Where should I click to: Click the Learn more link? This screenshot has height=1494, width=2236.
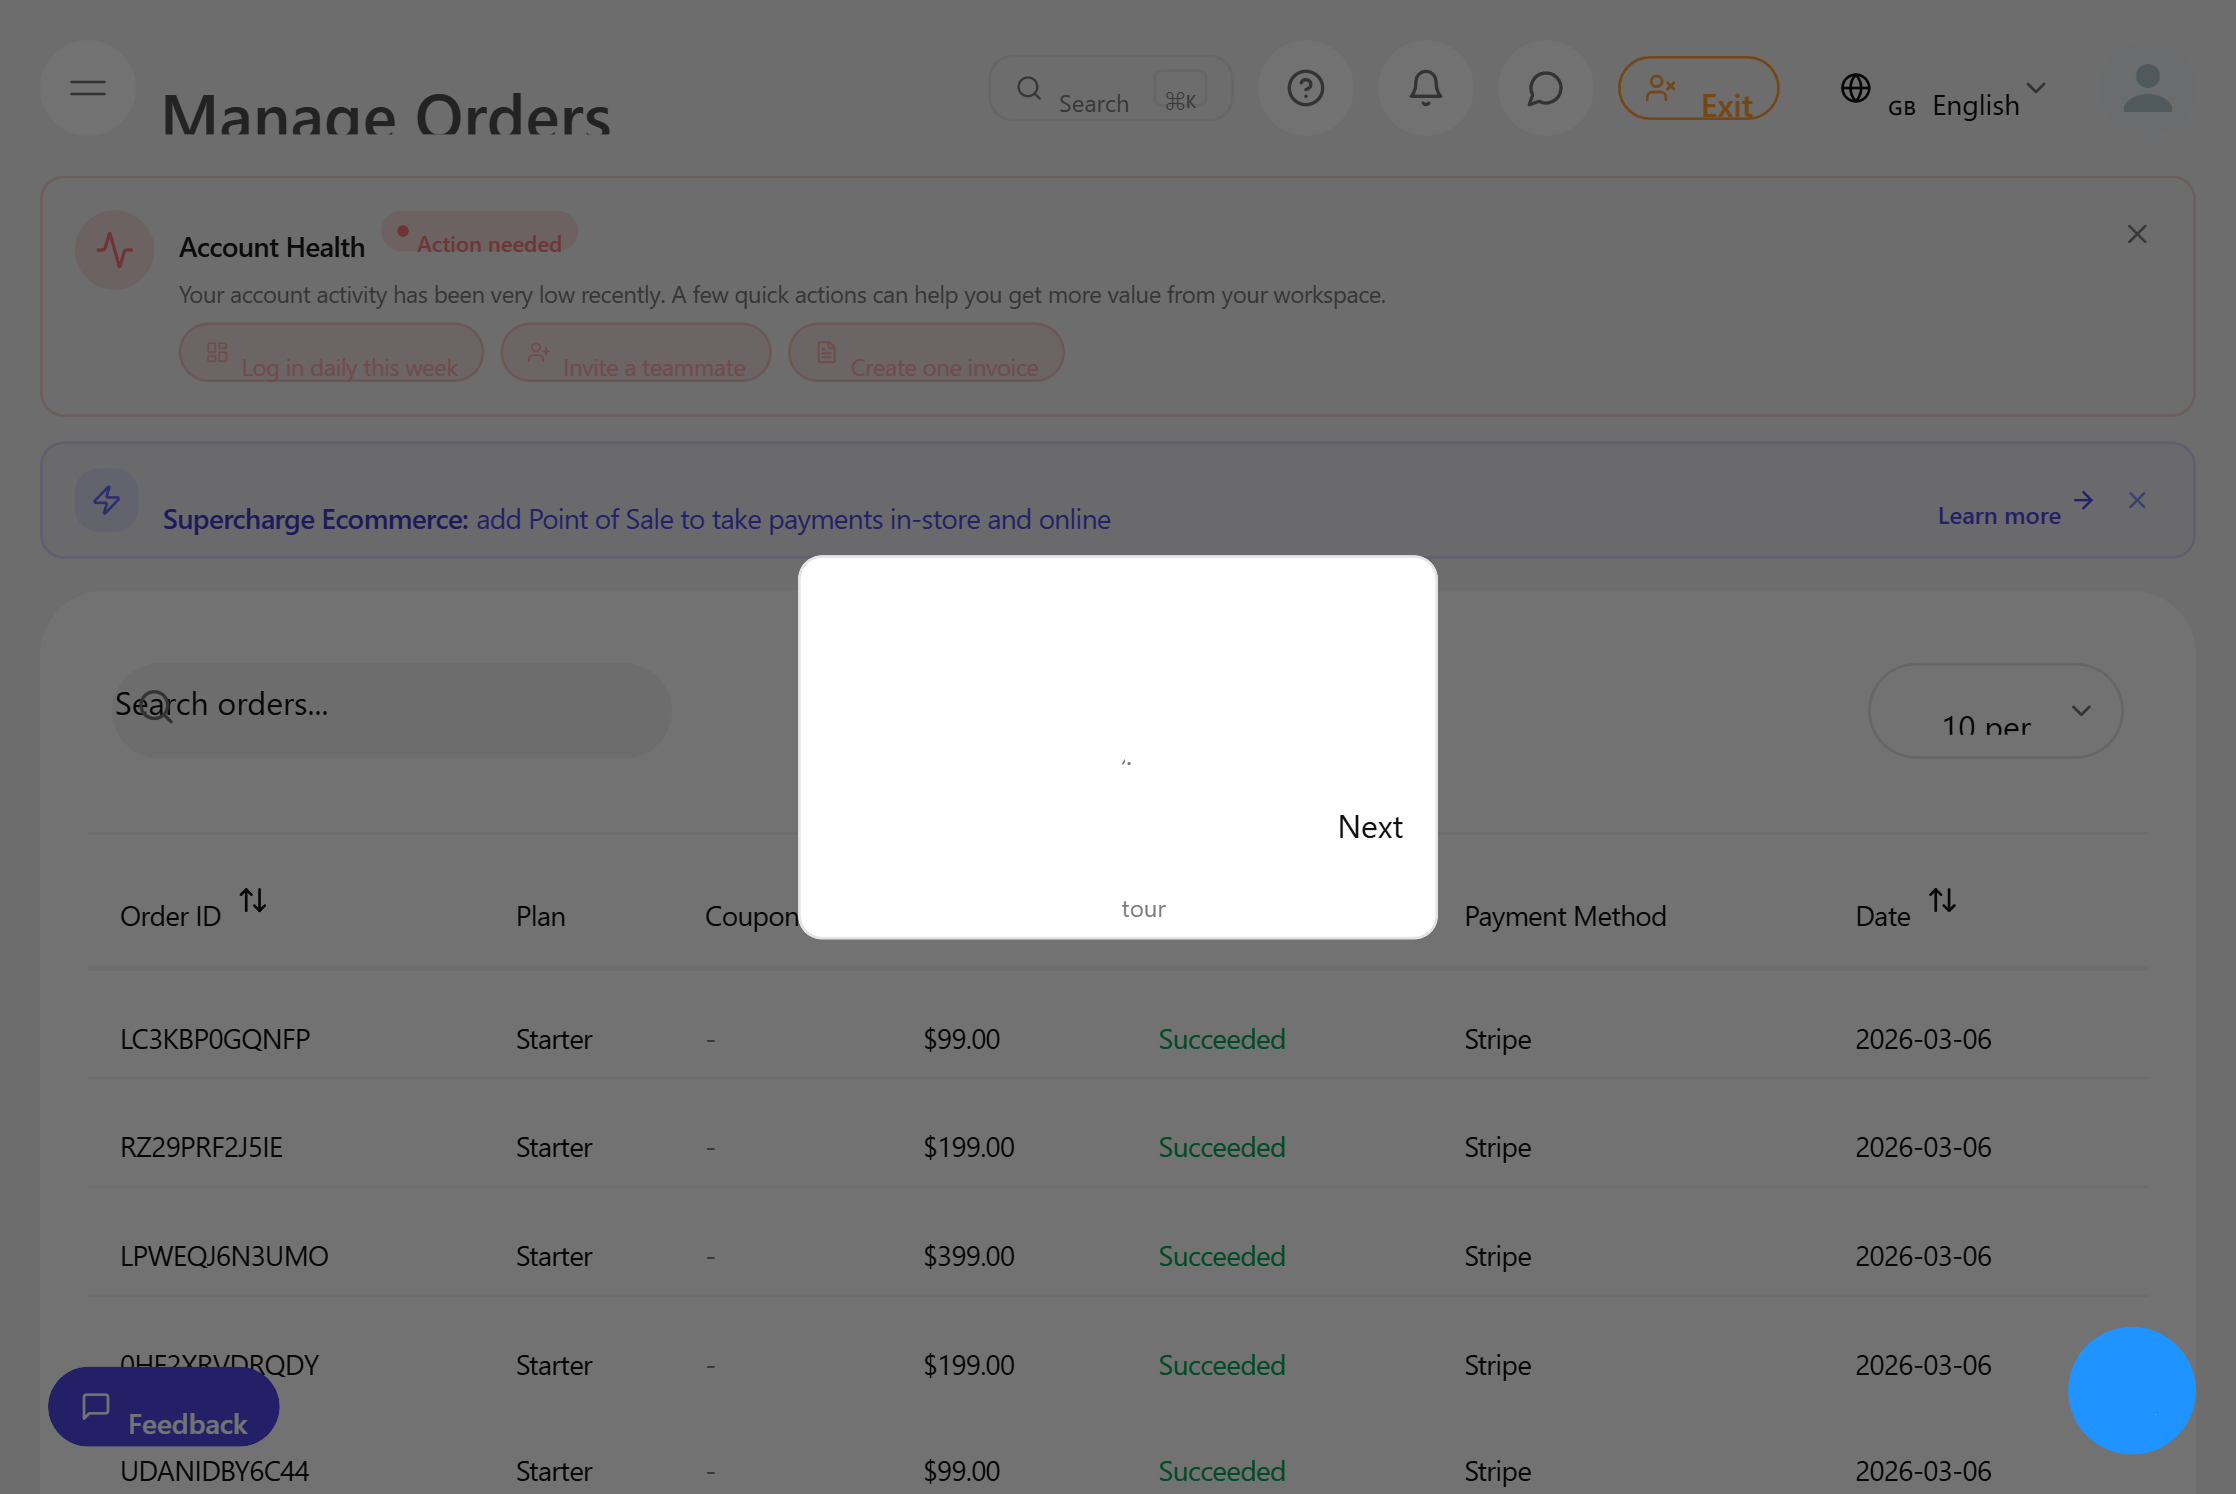1997,514
